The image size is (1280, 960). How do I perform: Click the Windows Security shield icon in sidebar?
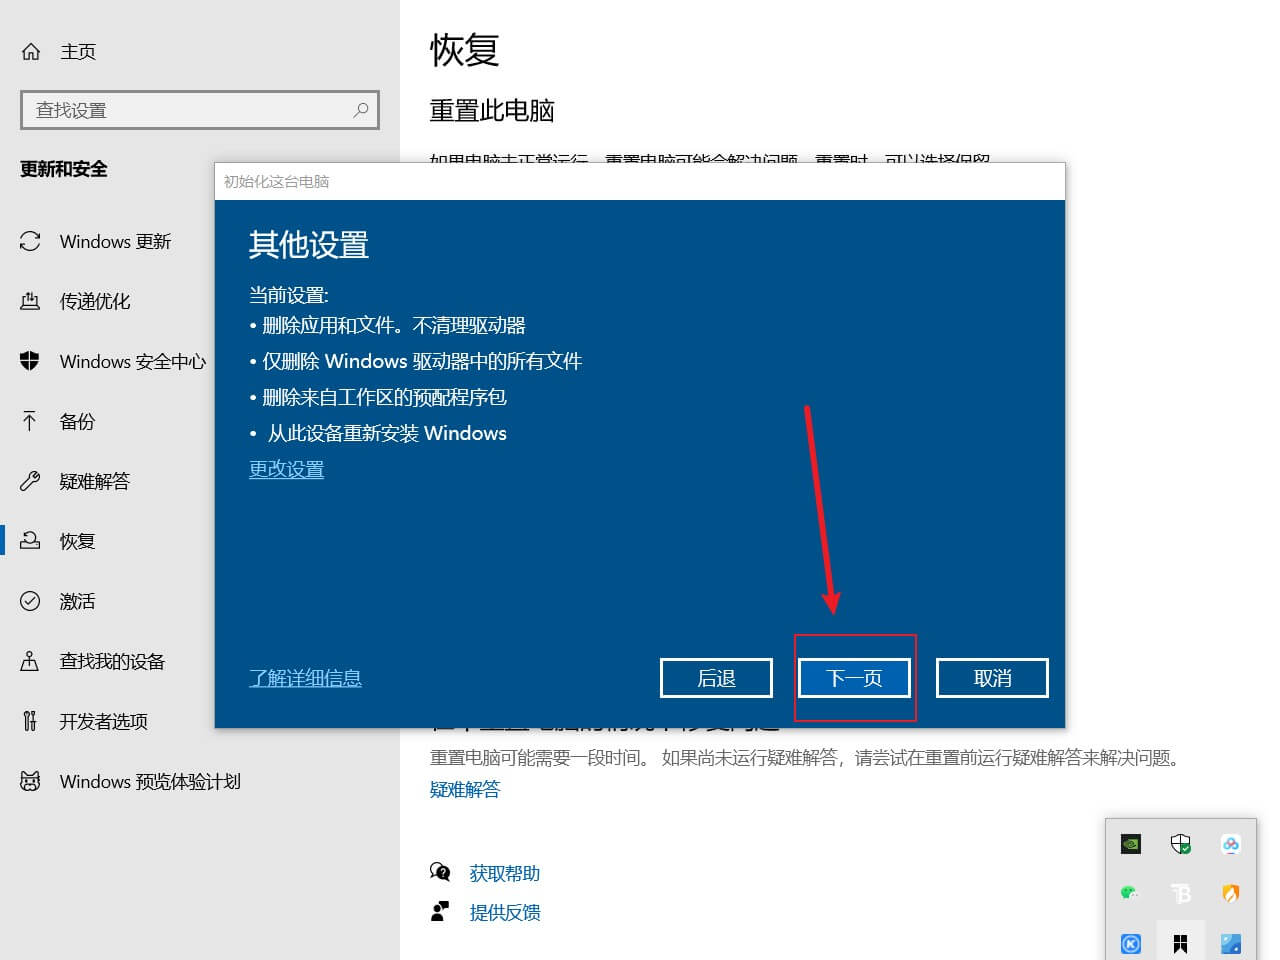pyautogui.click(x=30, y=361)
